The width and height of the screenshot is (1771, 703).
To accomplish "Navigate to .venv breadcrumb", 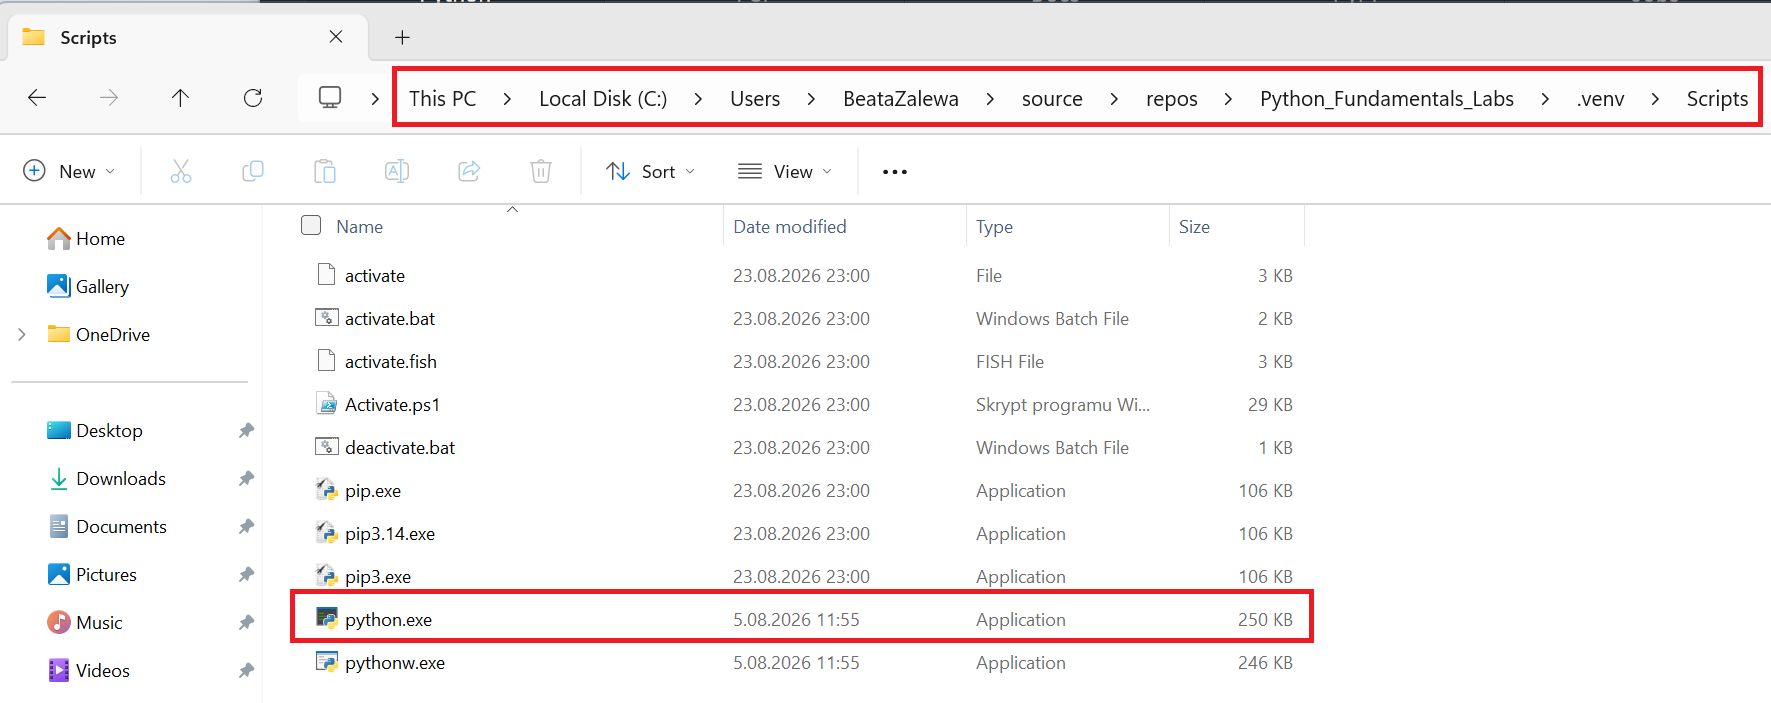I will pos(1600,98).
